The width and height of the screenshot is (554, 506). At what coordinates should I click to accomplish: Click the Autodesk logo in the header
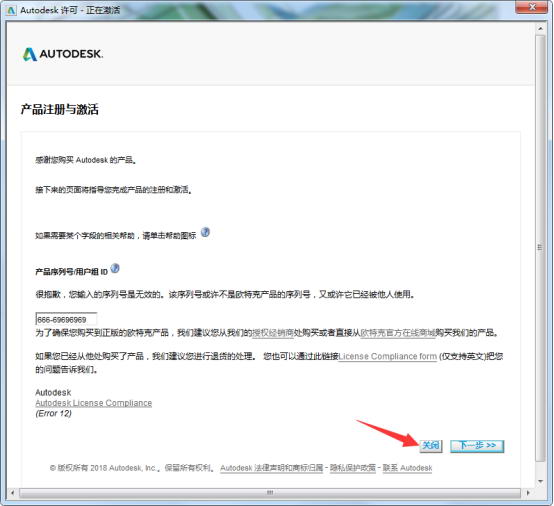[x=63, y=54]
